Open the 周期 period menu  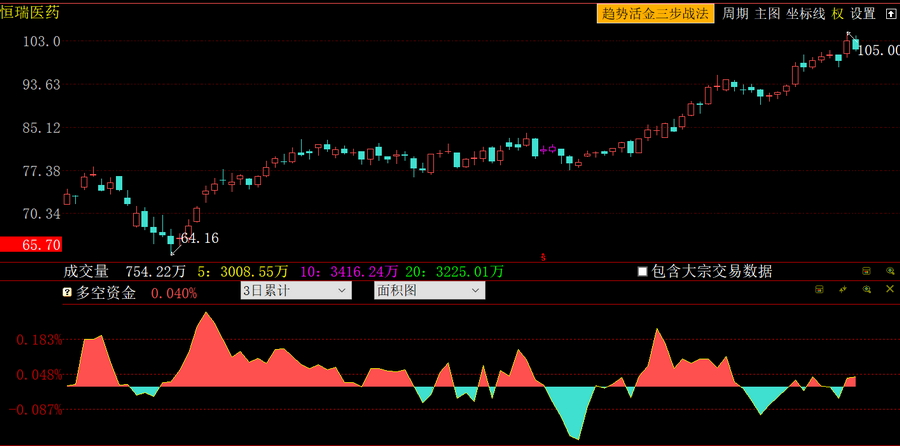[x=735, y=14]
